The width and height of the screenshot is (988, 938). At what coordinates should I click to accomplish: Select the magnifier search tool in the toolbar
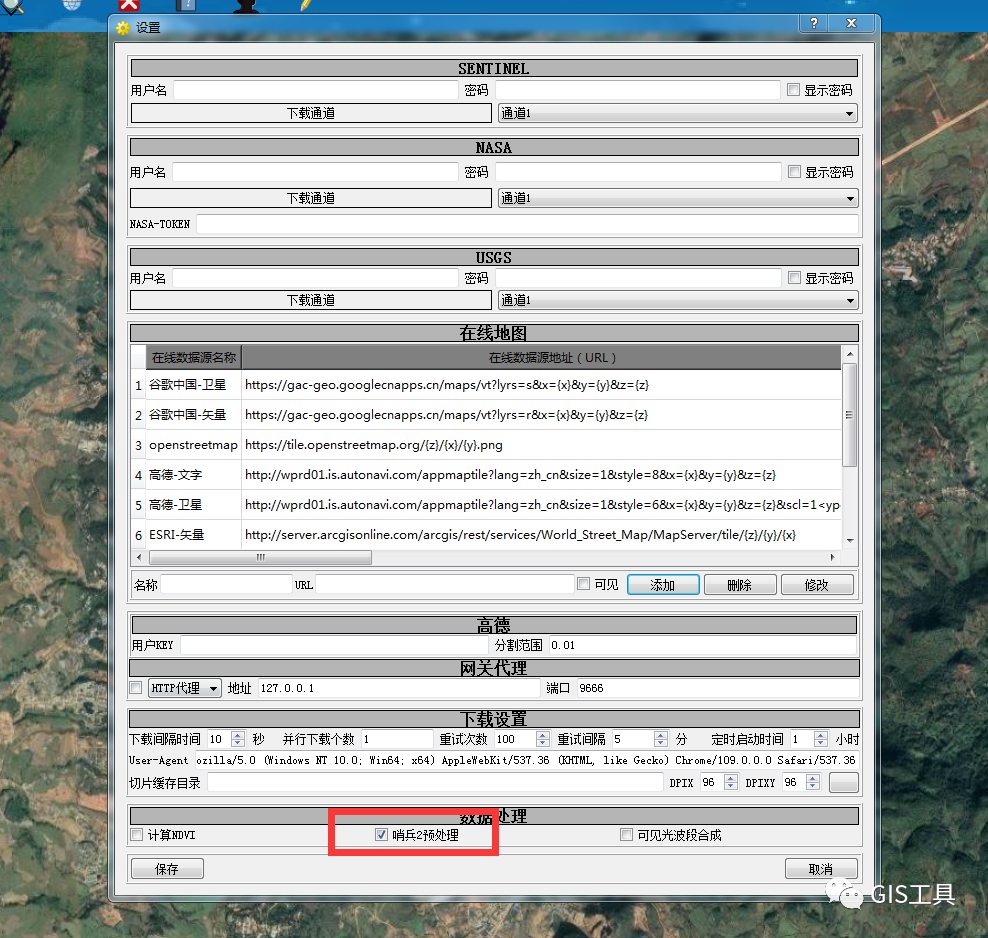10,6
